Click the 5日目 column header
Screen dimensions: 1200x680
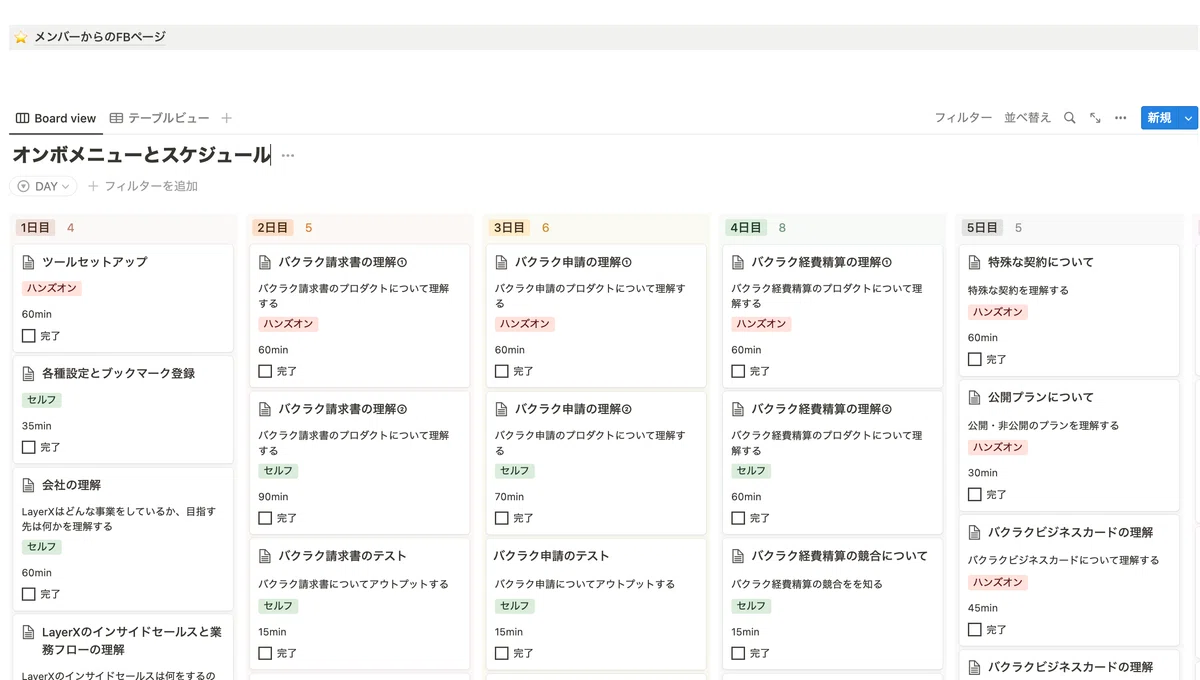(981, 228)
